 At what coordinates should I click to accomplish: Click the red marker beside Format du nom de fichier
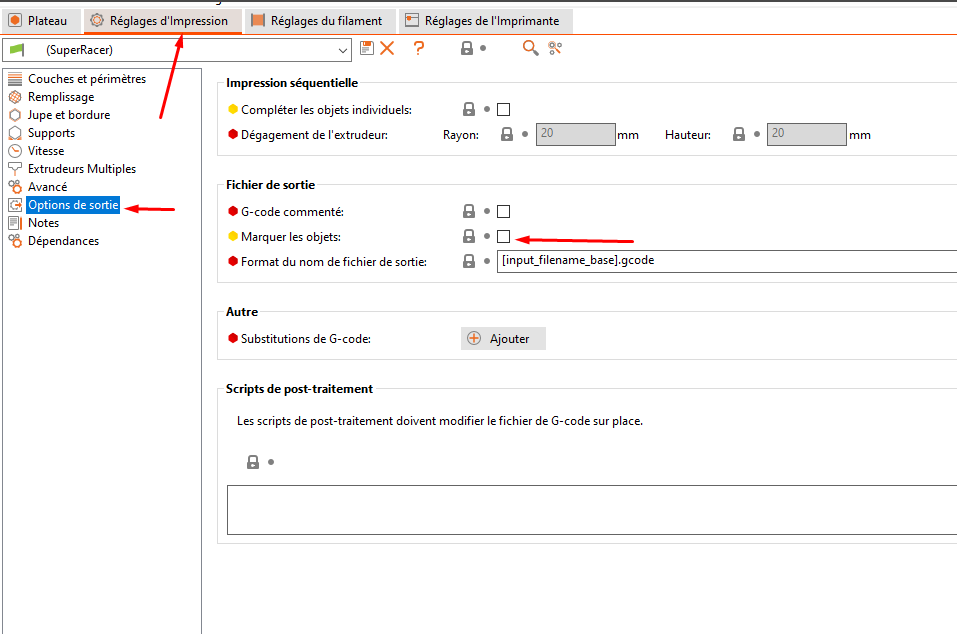point(233,261)
